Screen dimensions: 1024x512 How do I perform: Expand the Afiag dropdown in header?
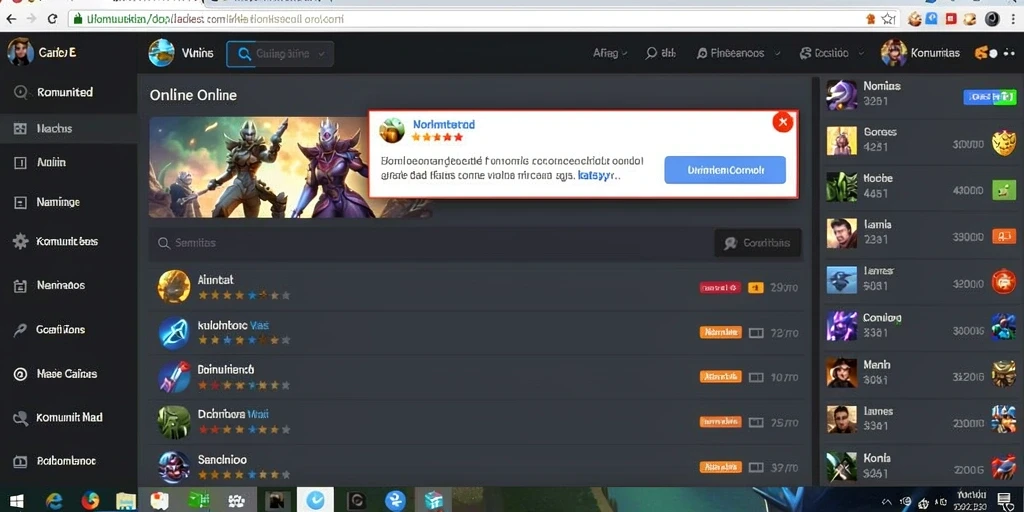point(624,54)
